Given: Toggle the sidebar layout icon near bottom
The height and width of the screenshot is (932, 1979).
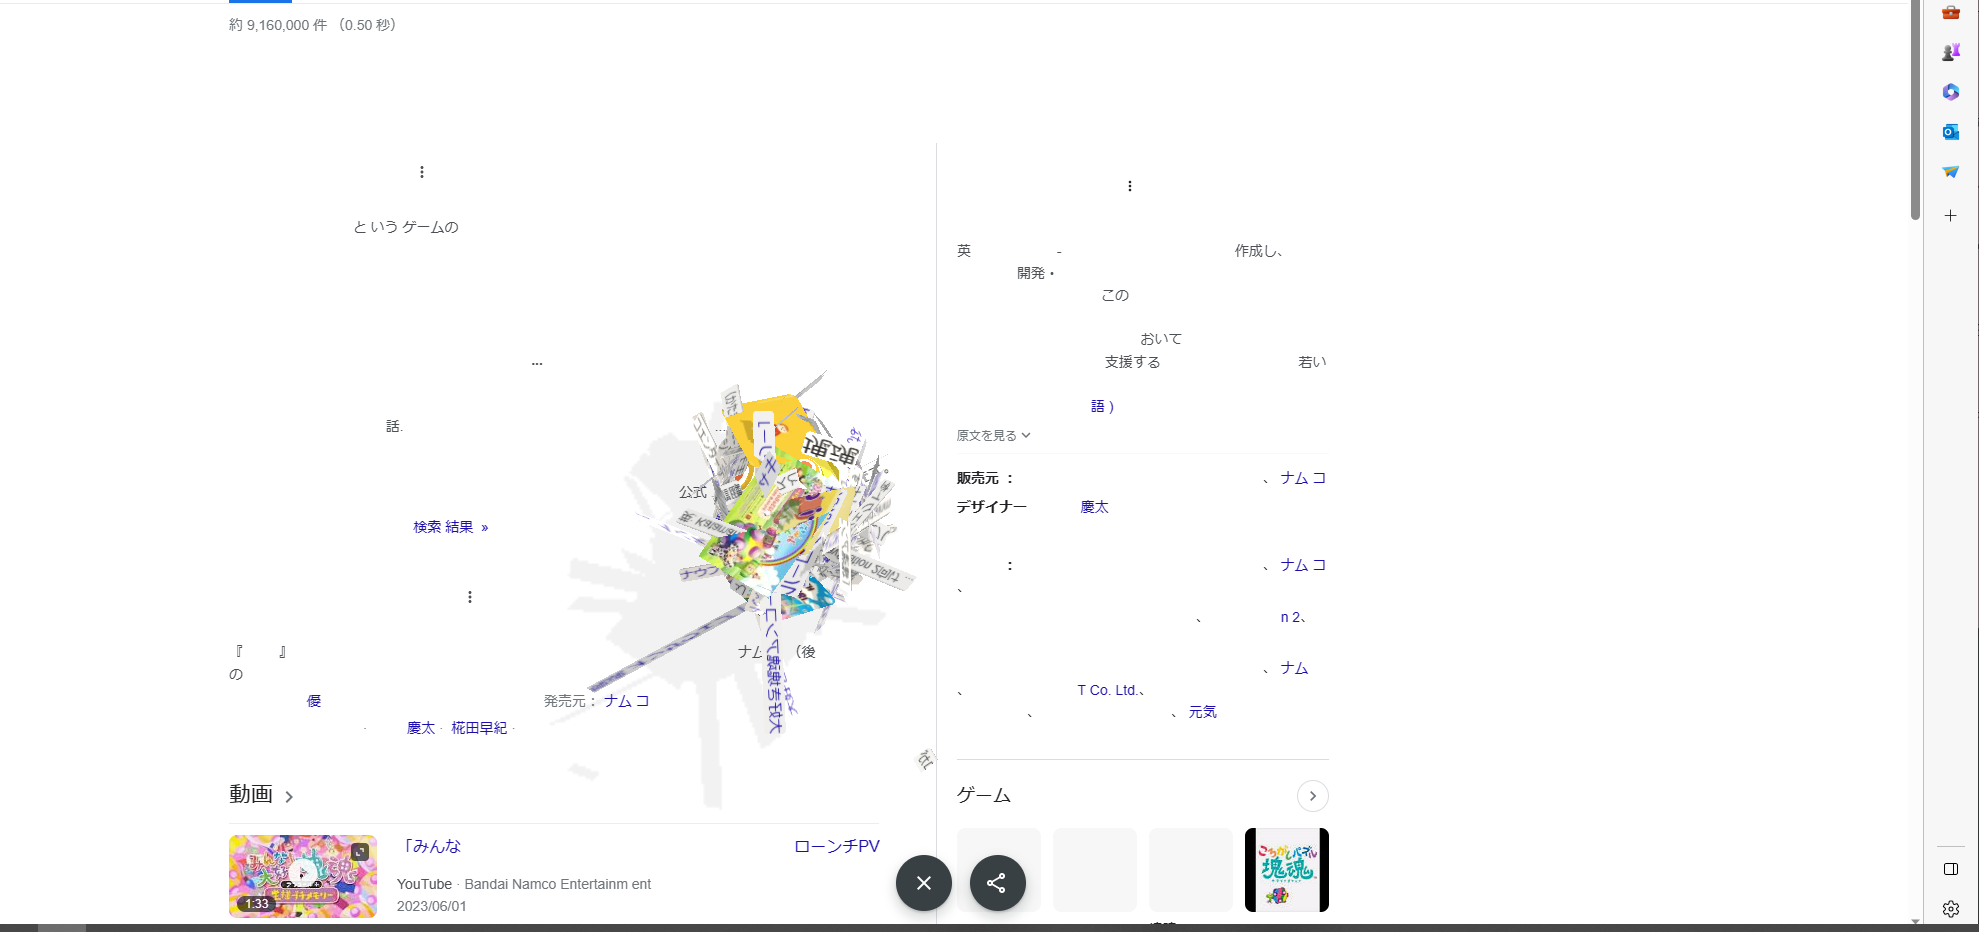Looking at the screenshot, I should [x=1950, y=869].
